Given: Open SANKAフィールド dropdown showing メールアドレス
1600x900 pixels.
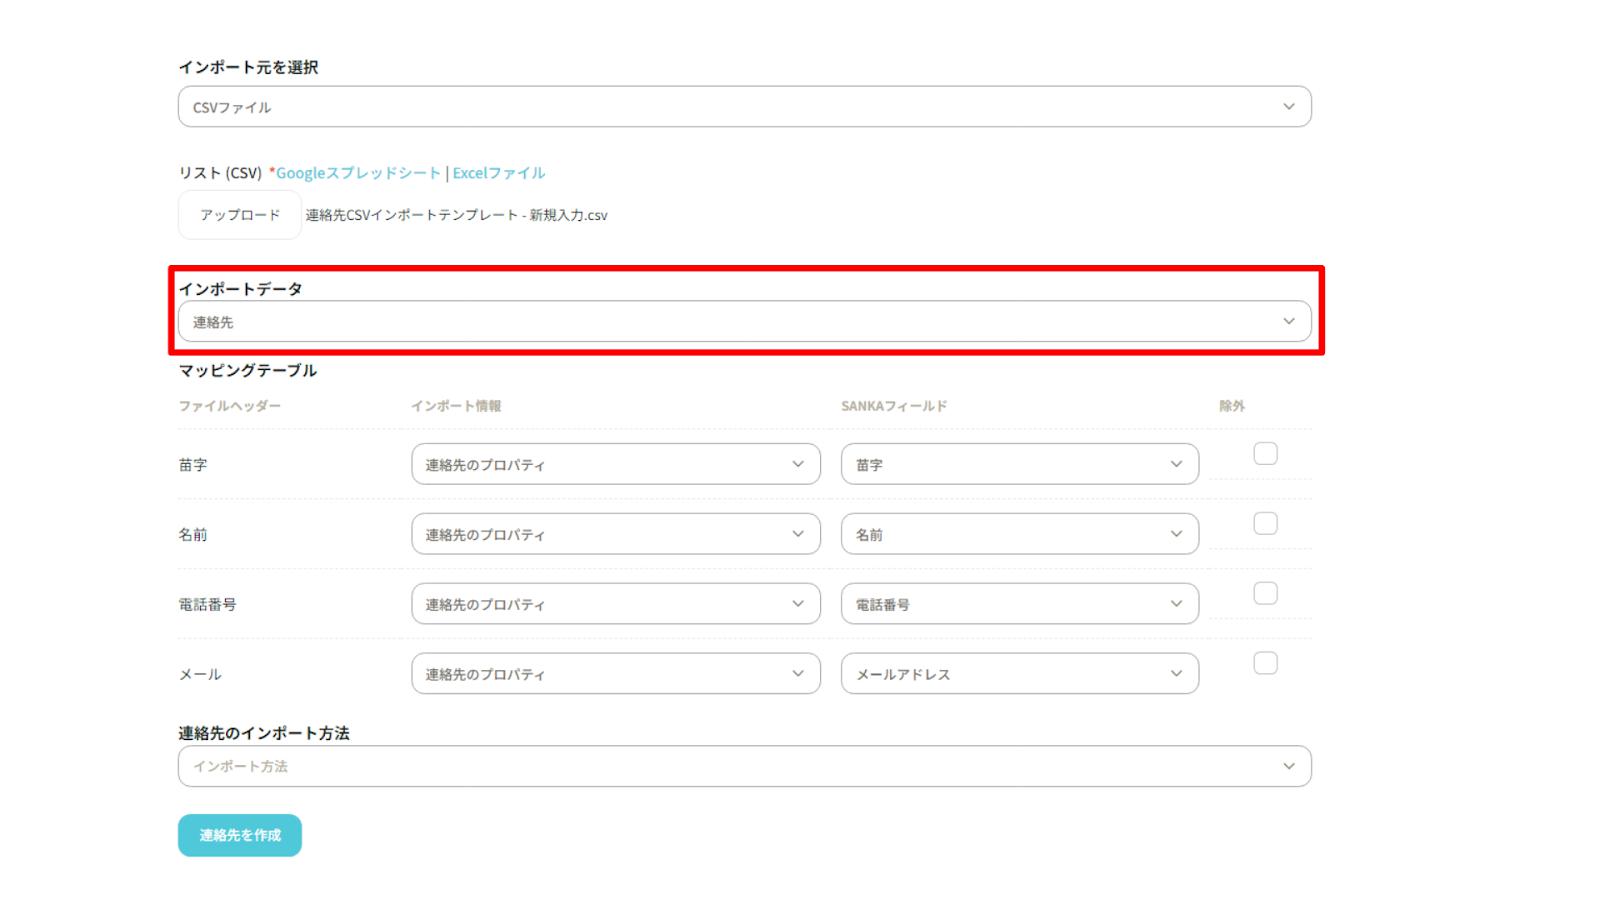Looking at the screenshot, I should [1020, 674].
